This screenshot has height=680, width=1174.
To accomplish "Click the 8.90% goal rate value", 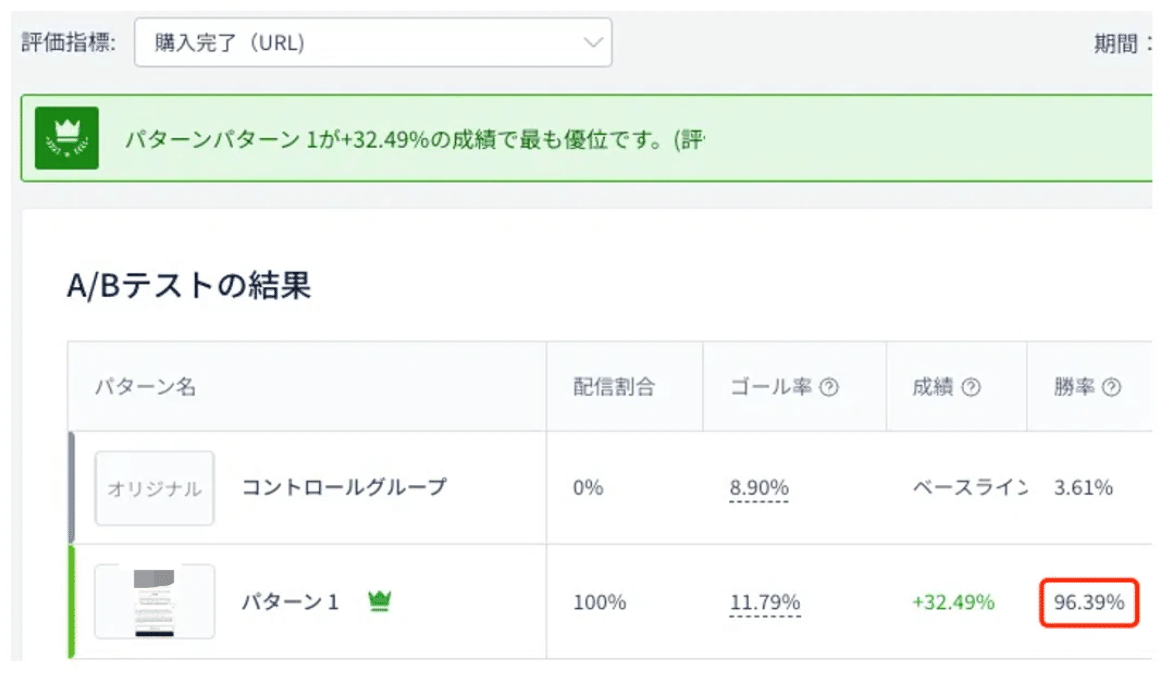I will click(759, 488).
